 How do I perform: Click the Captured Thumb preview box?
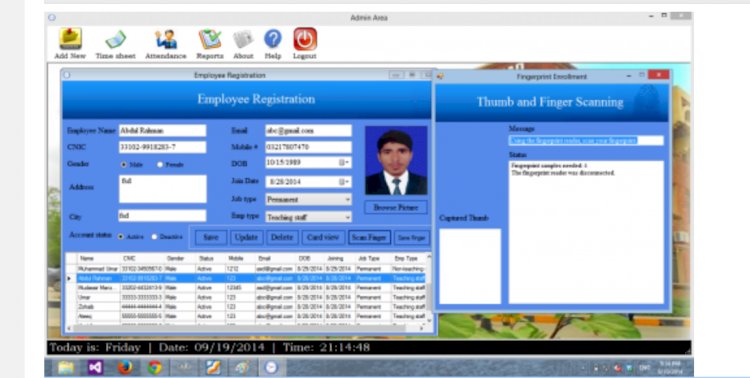coord(470,266)
